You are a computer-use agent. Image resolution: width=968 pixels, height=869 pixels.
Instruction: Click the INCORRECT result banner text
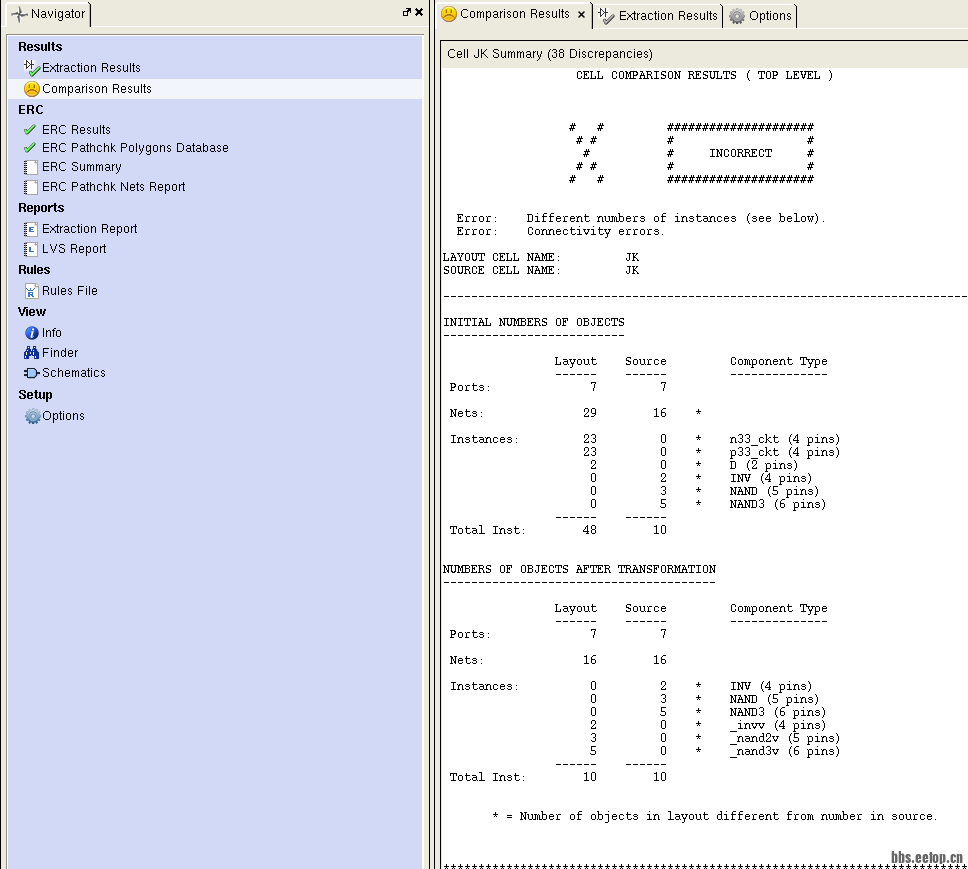click(740, 153)
